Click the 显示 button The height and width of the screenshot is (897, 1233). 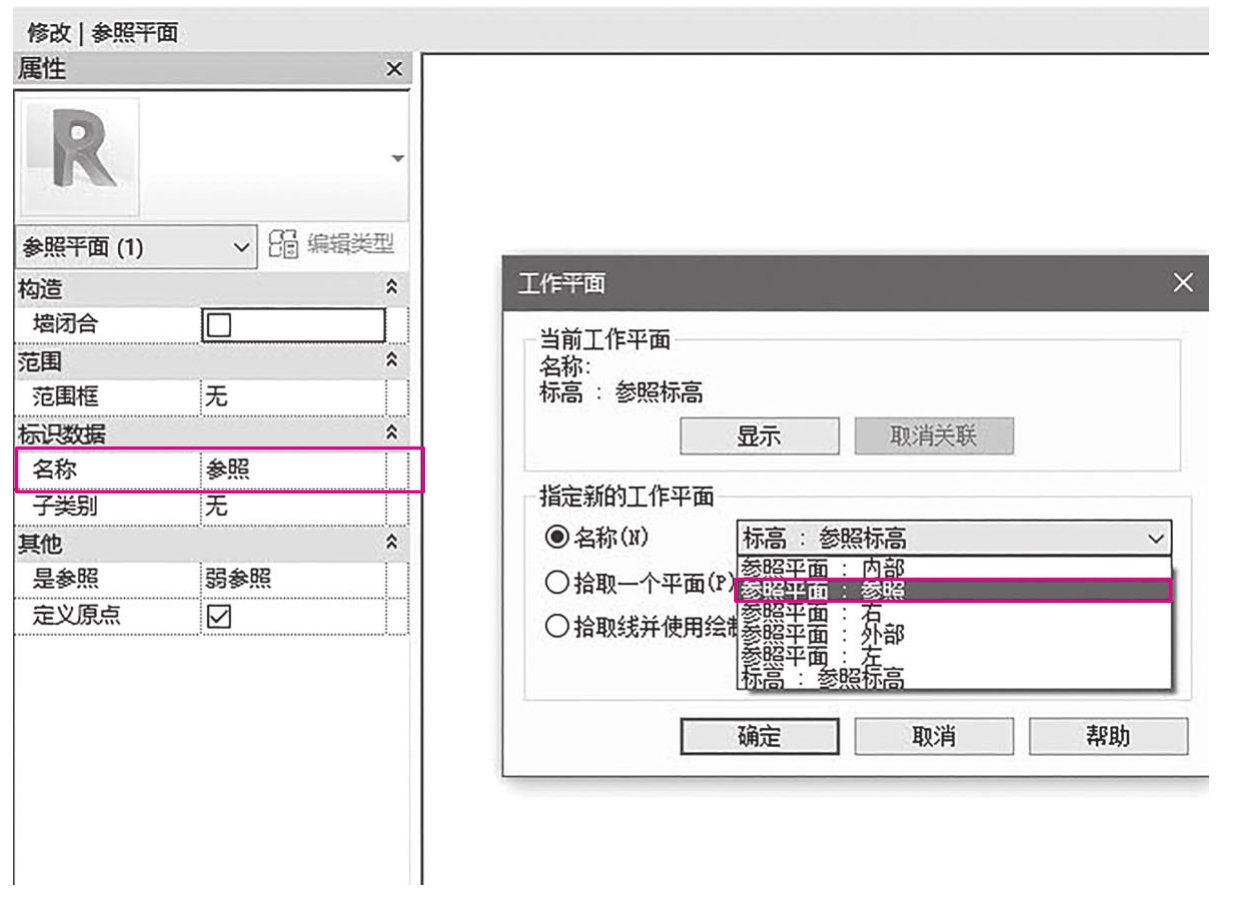[x=759, y=437]
